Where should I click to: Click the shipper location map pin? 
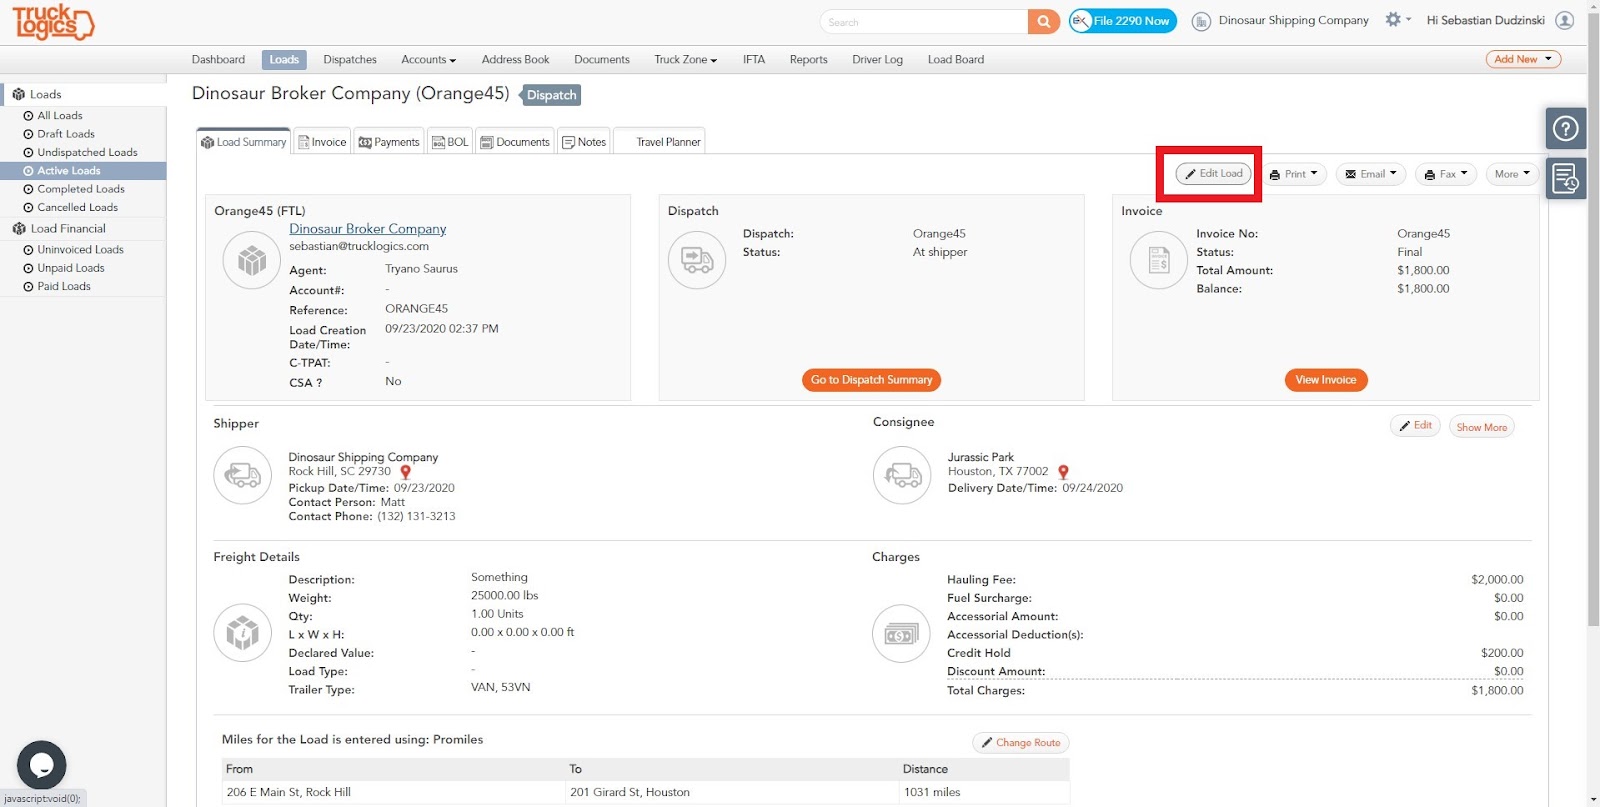coord(405,472)
